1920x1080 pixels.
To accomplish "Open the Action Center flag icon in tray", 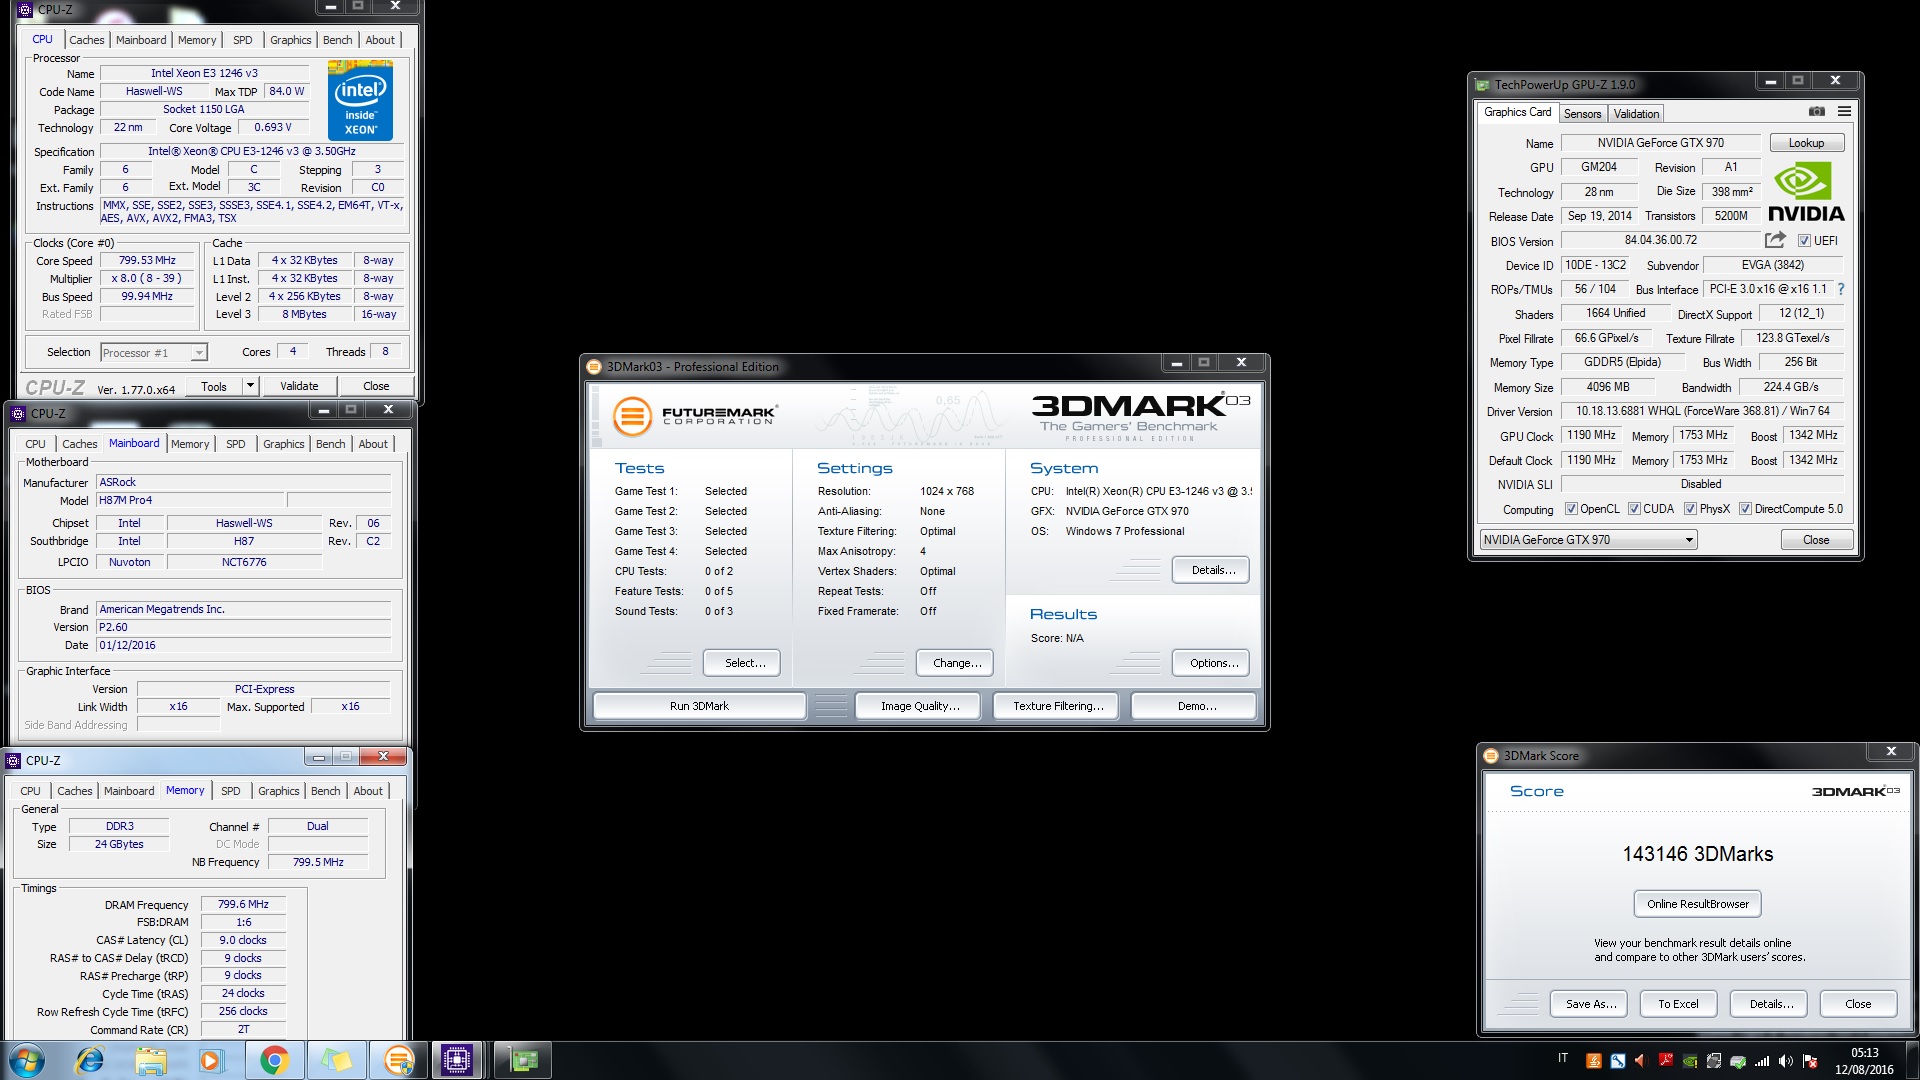I will 1809,1061.
